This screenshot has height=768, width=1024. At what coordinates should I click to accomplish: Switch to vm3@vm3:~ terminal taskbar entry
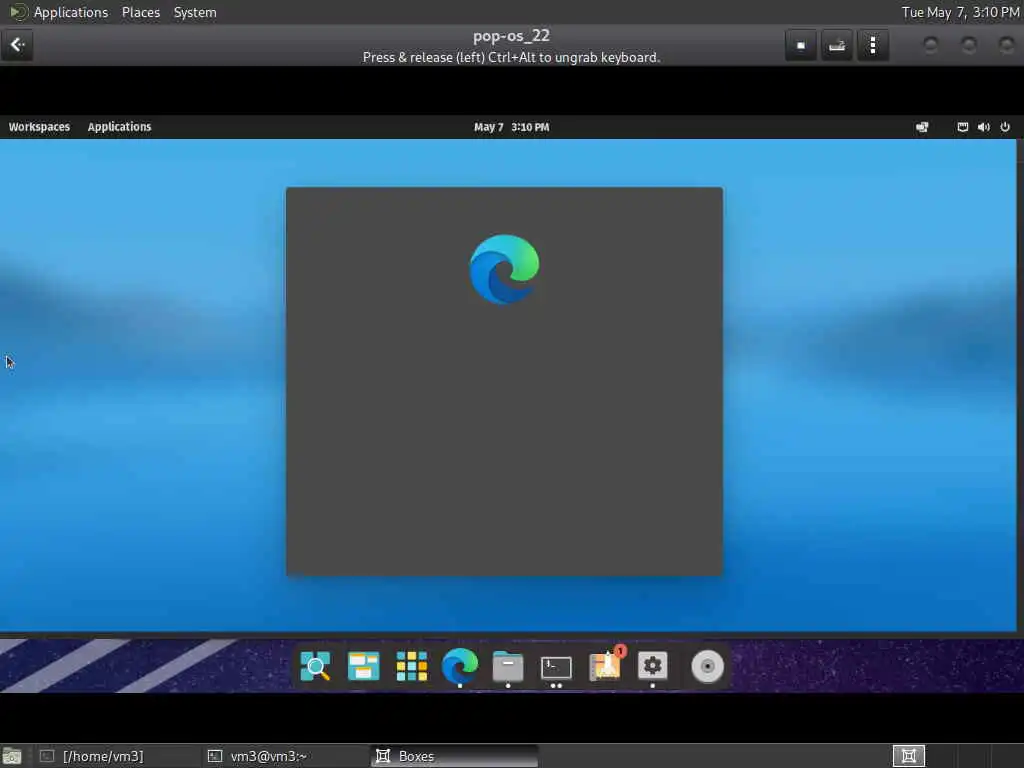(284, 756)
